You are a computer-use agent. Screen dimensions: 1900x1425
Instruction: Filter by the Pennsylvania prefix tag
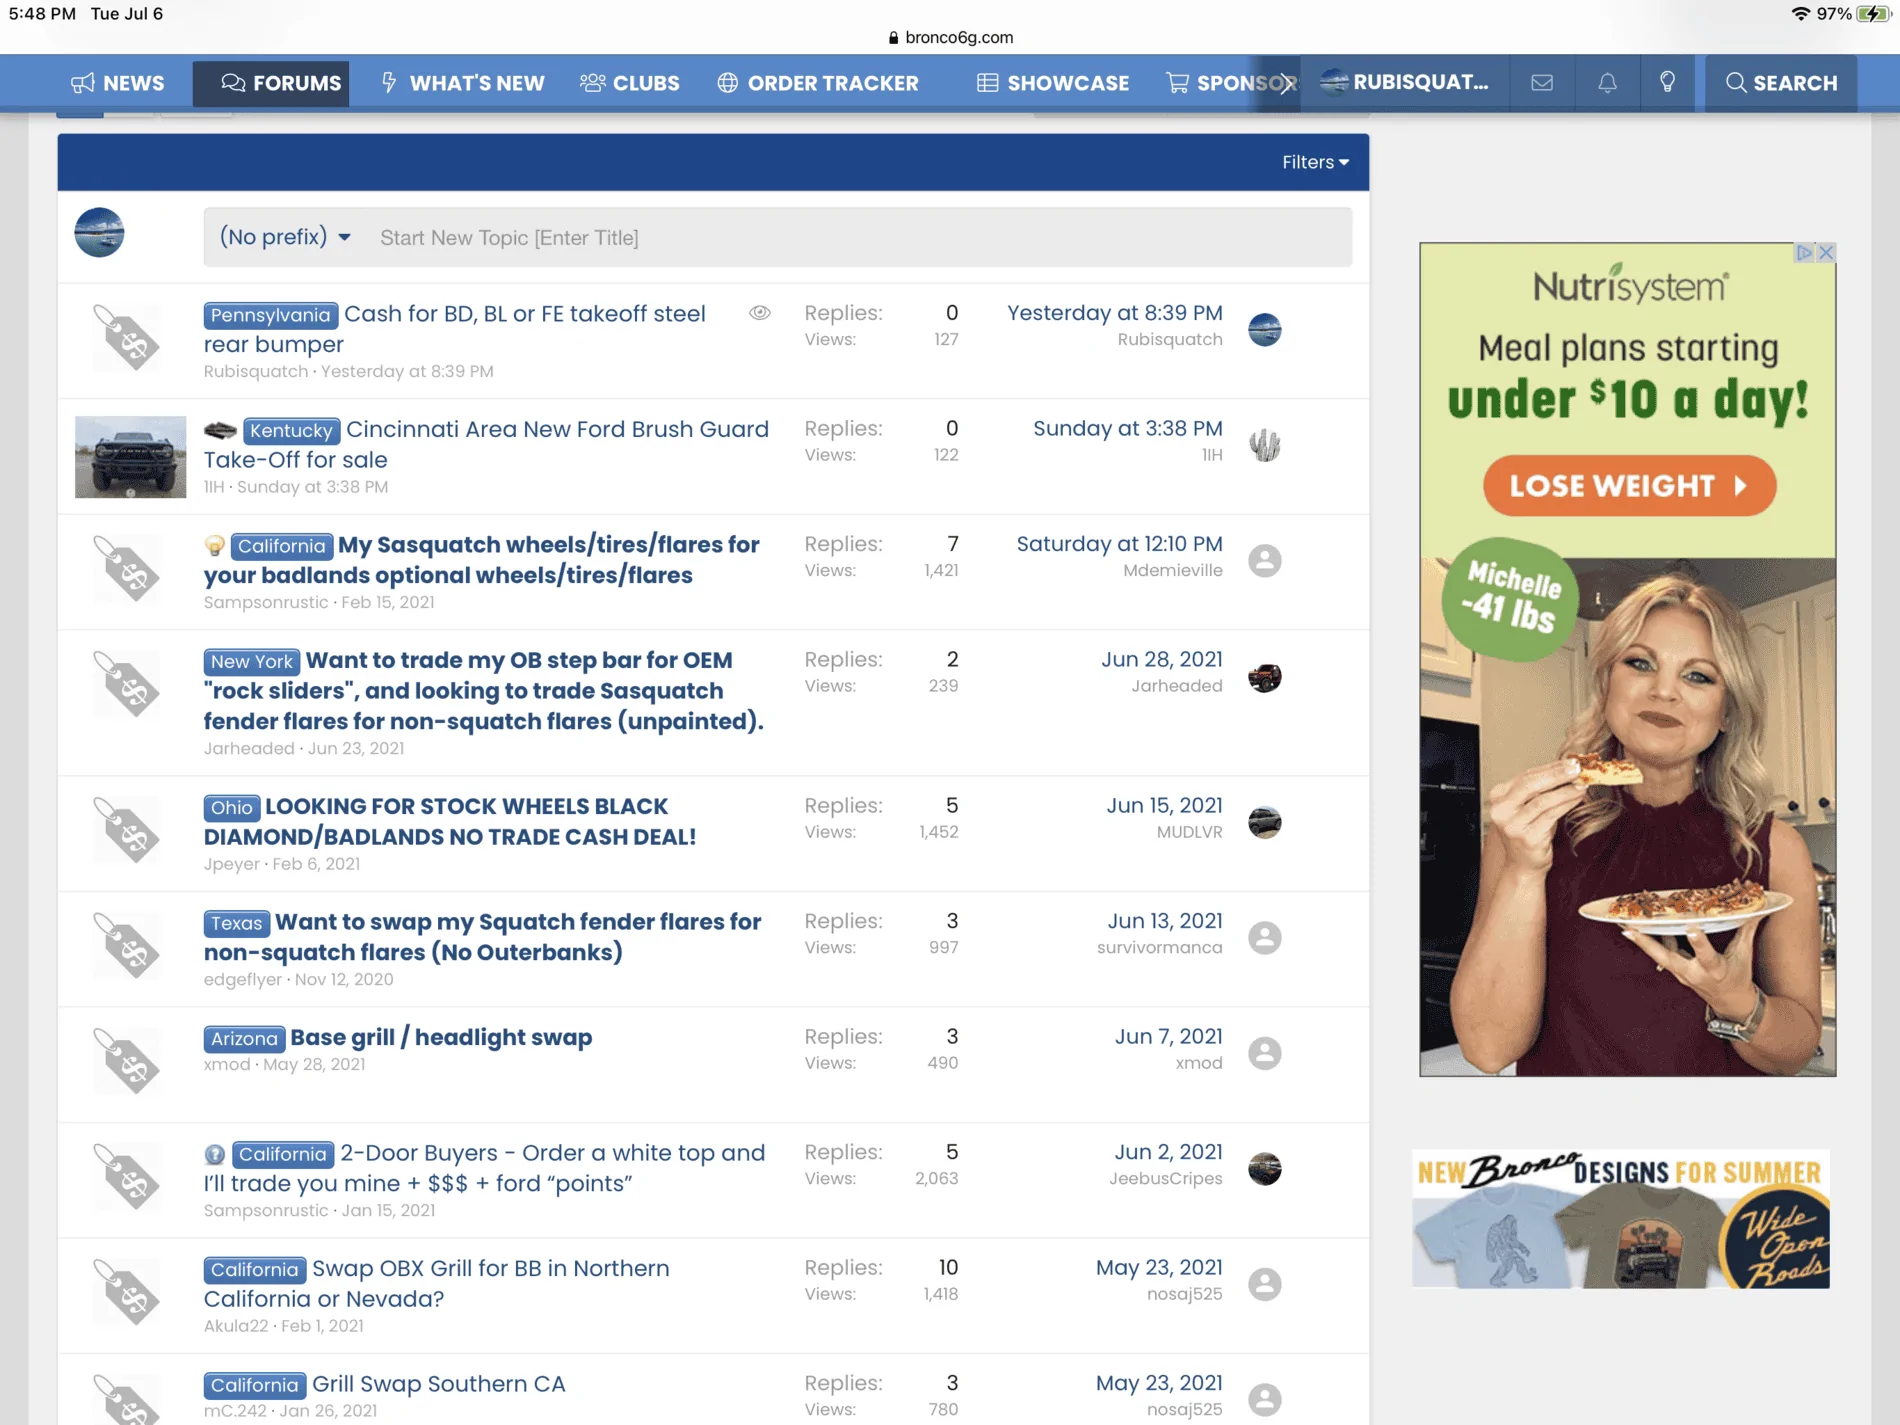point(270,315)
